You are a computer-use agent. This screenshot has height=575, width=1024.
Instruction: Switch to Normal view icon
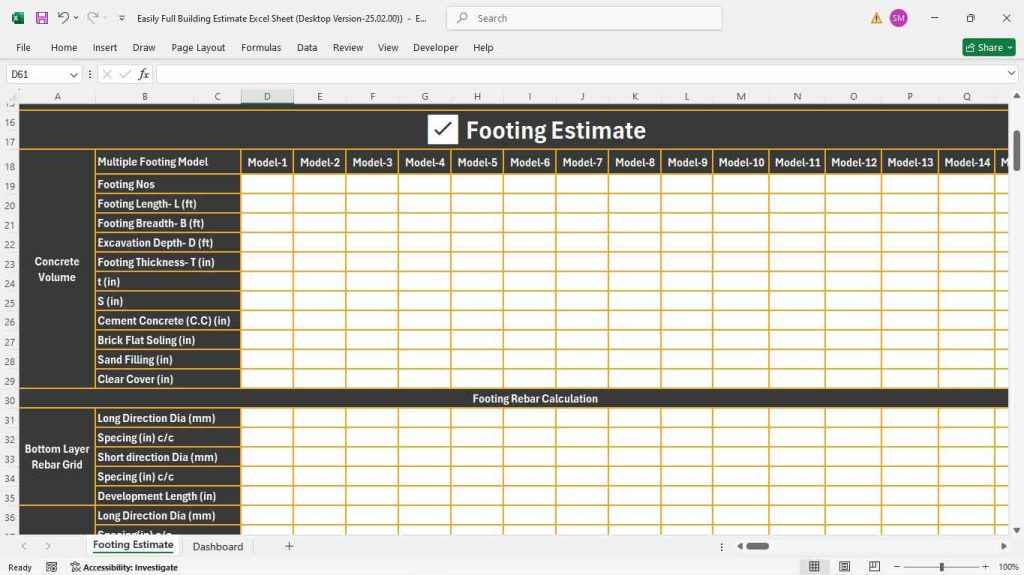pos(814,567)
